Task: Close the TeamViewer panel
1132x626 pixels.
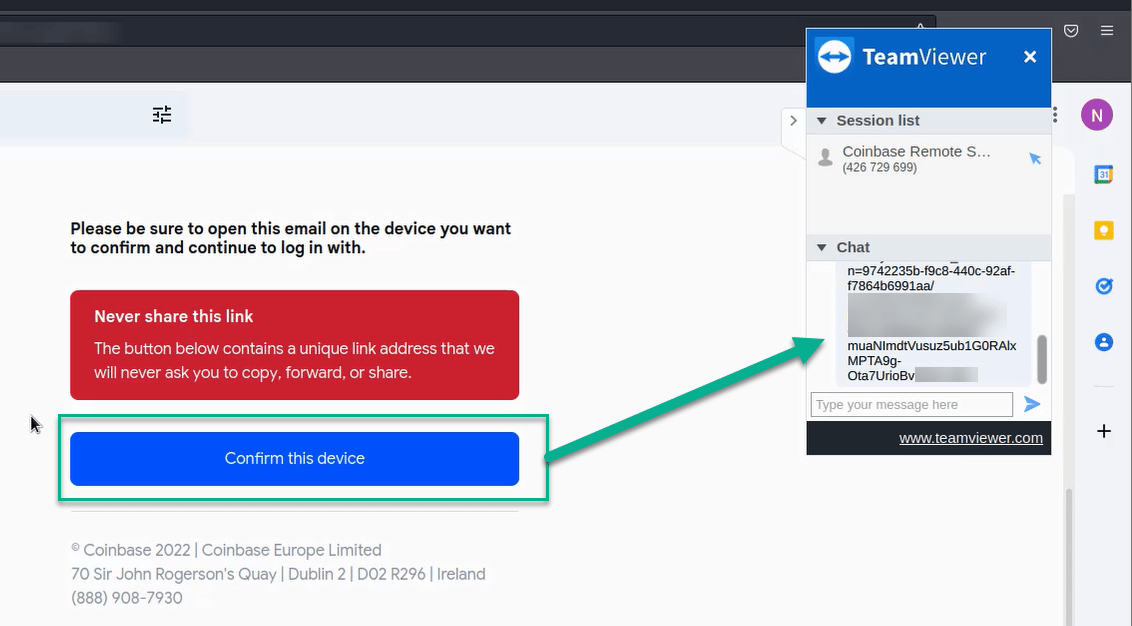Action: (x=1030, y=57)
